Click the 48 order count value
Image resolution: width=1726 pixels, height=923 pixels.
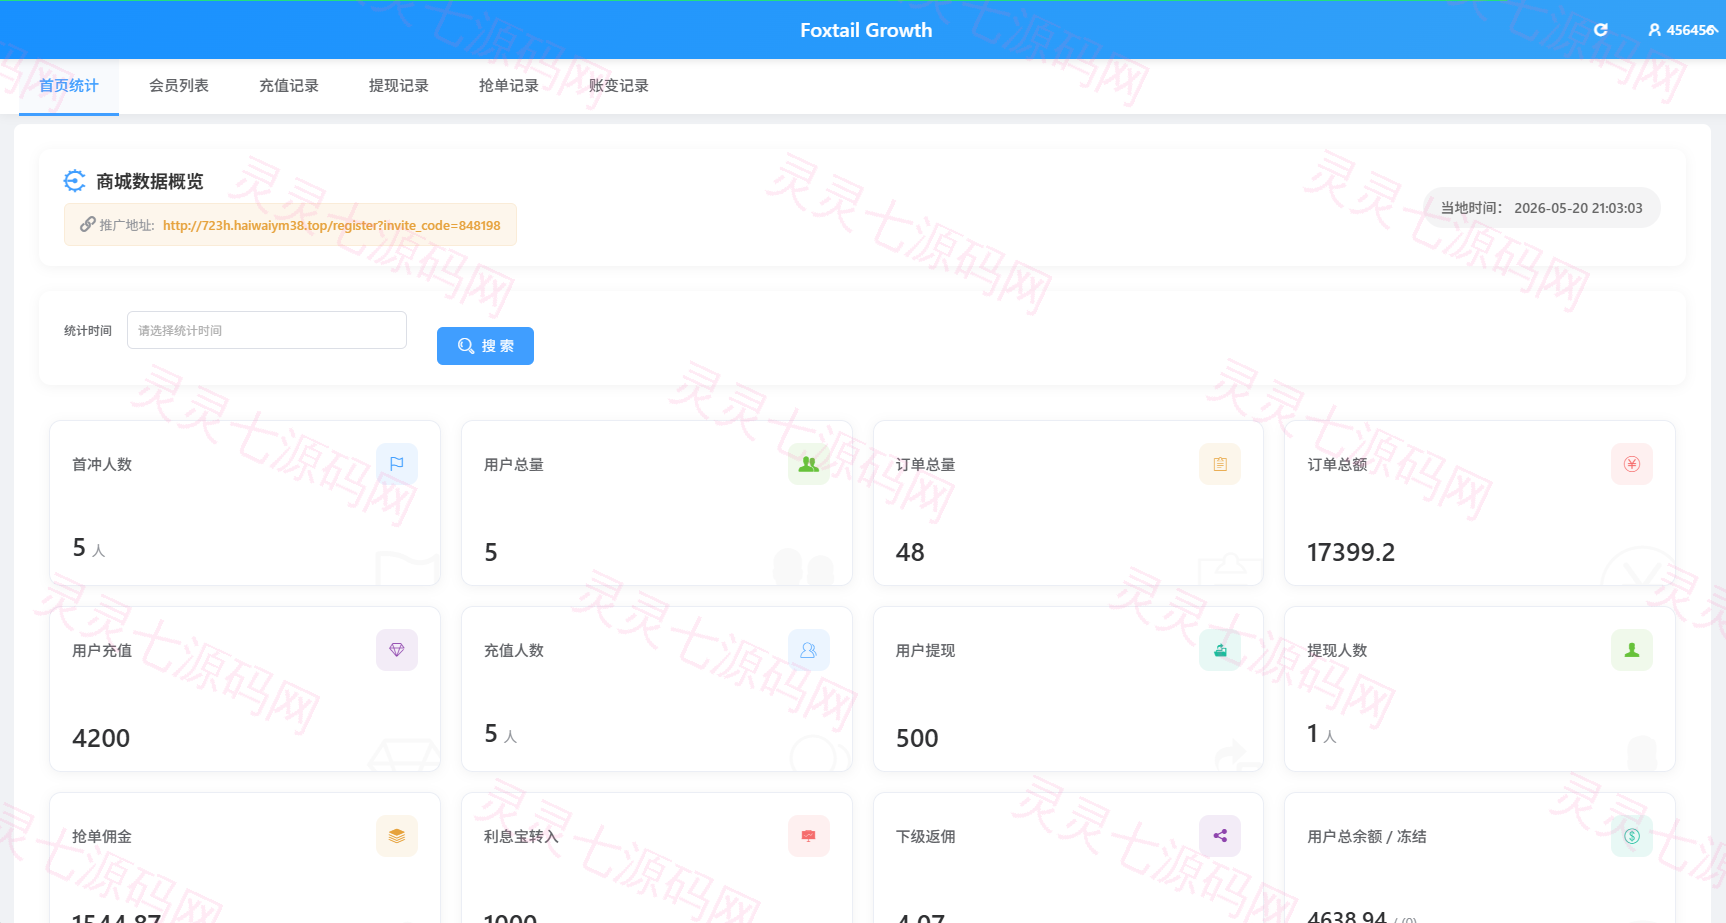click(910, 552)
